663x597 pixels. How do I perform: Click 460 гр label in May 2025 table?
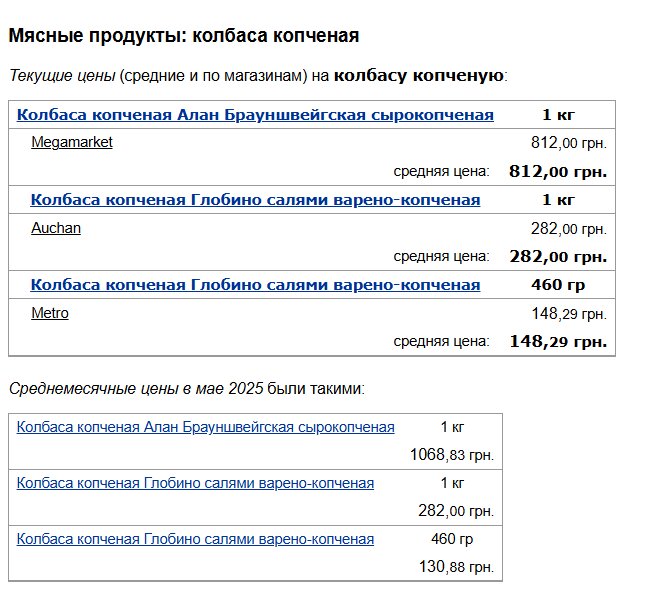tap(452, 539)
